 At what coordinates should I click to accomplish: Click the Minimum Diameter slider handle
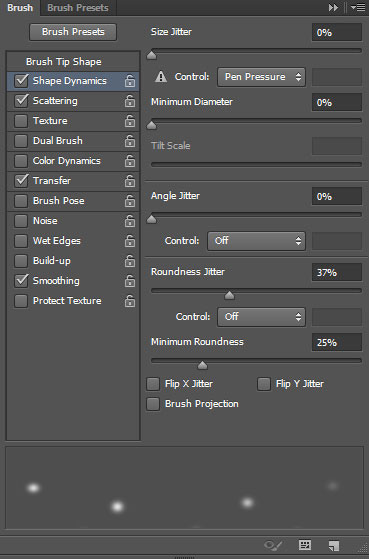pos(152,125)
